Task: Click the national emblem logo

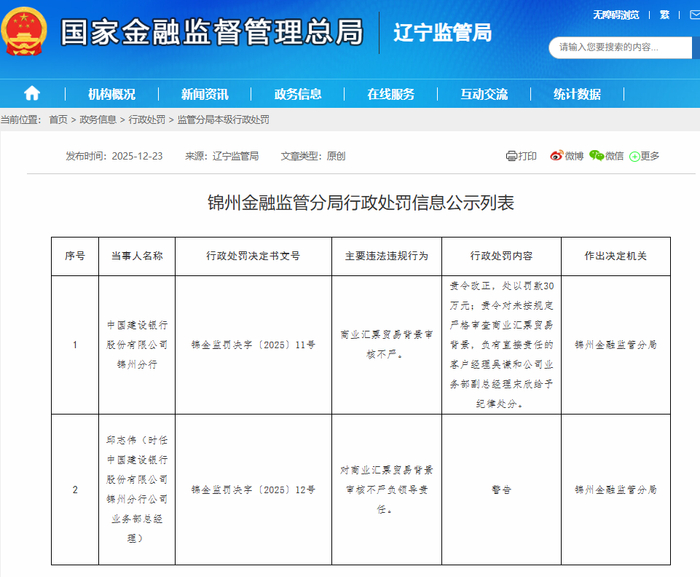Action: point(24,31)
